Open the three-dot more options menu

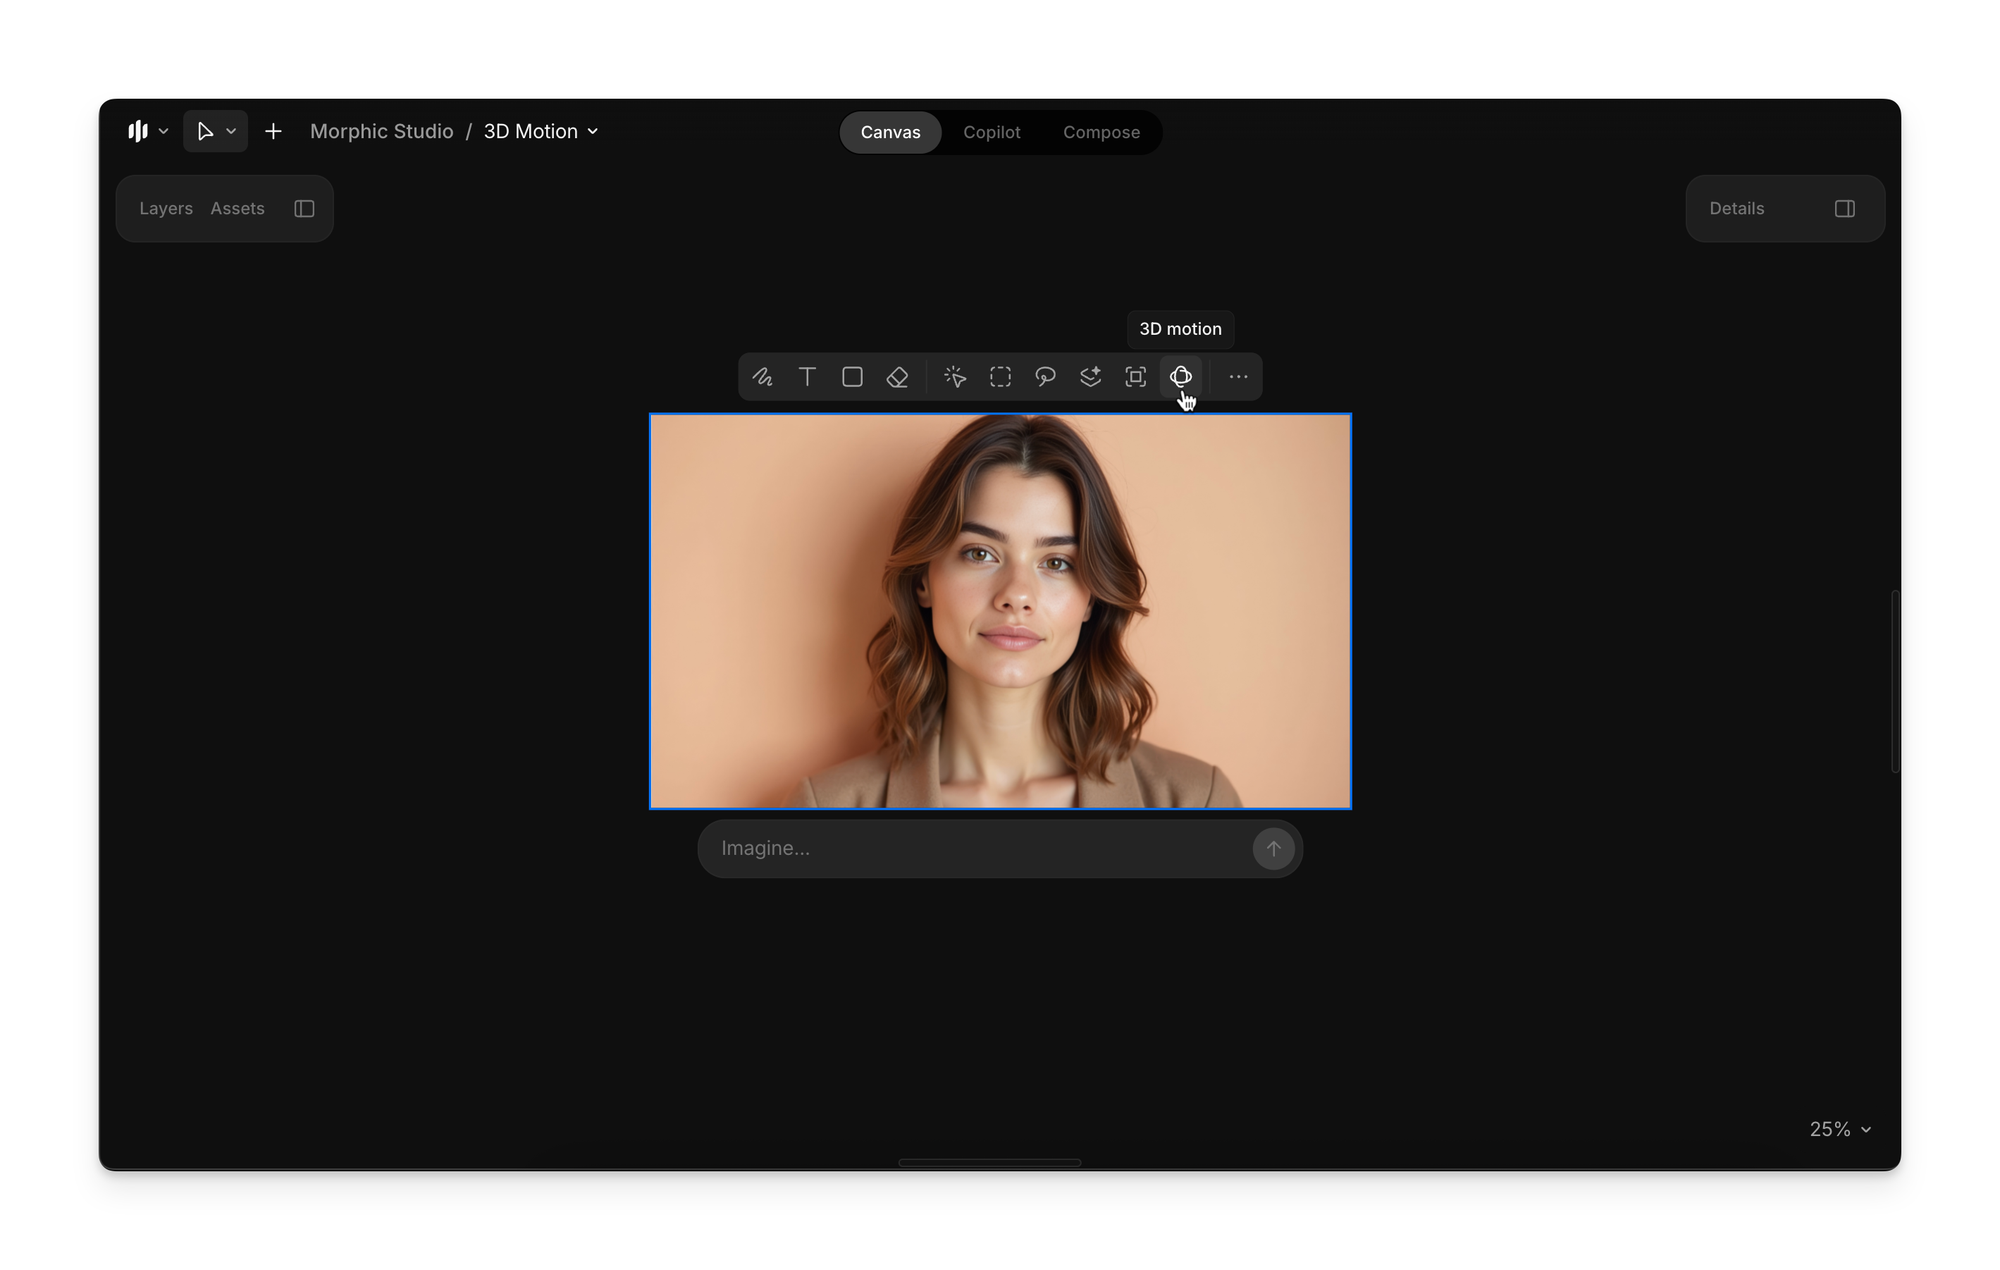click(x=1238, y=377)
